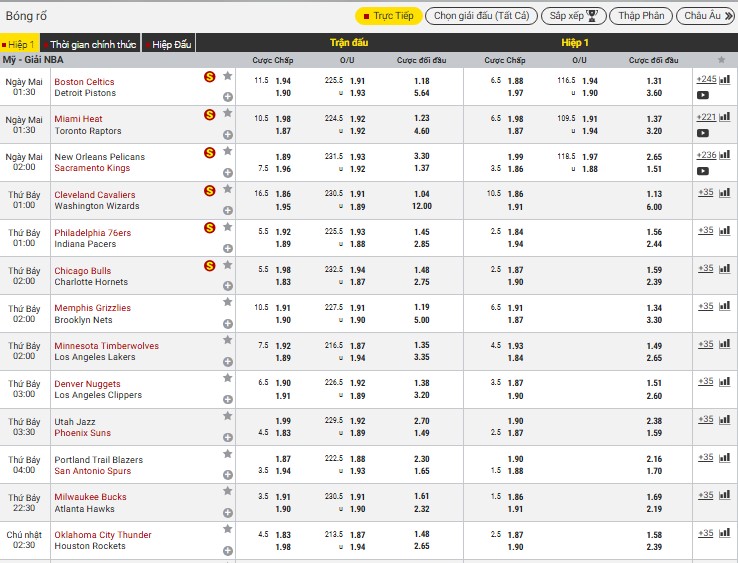Screen dimensions: 738x563
Task: Star the Memphis Grizzlies match
Action: [227, 302]
